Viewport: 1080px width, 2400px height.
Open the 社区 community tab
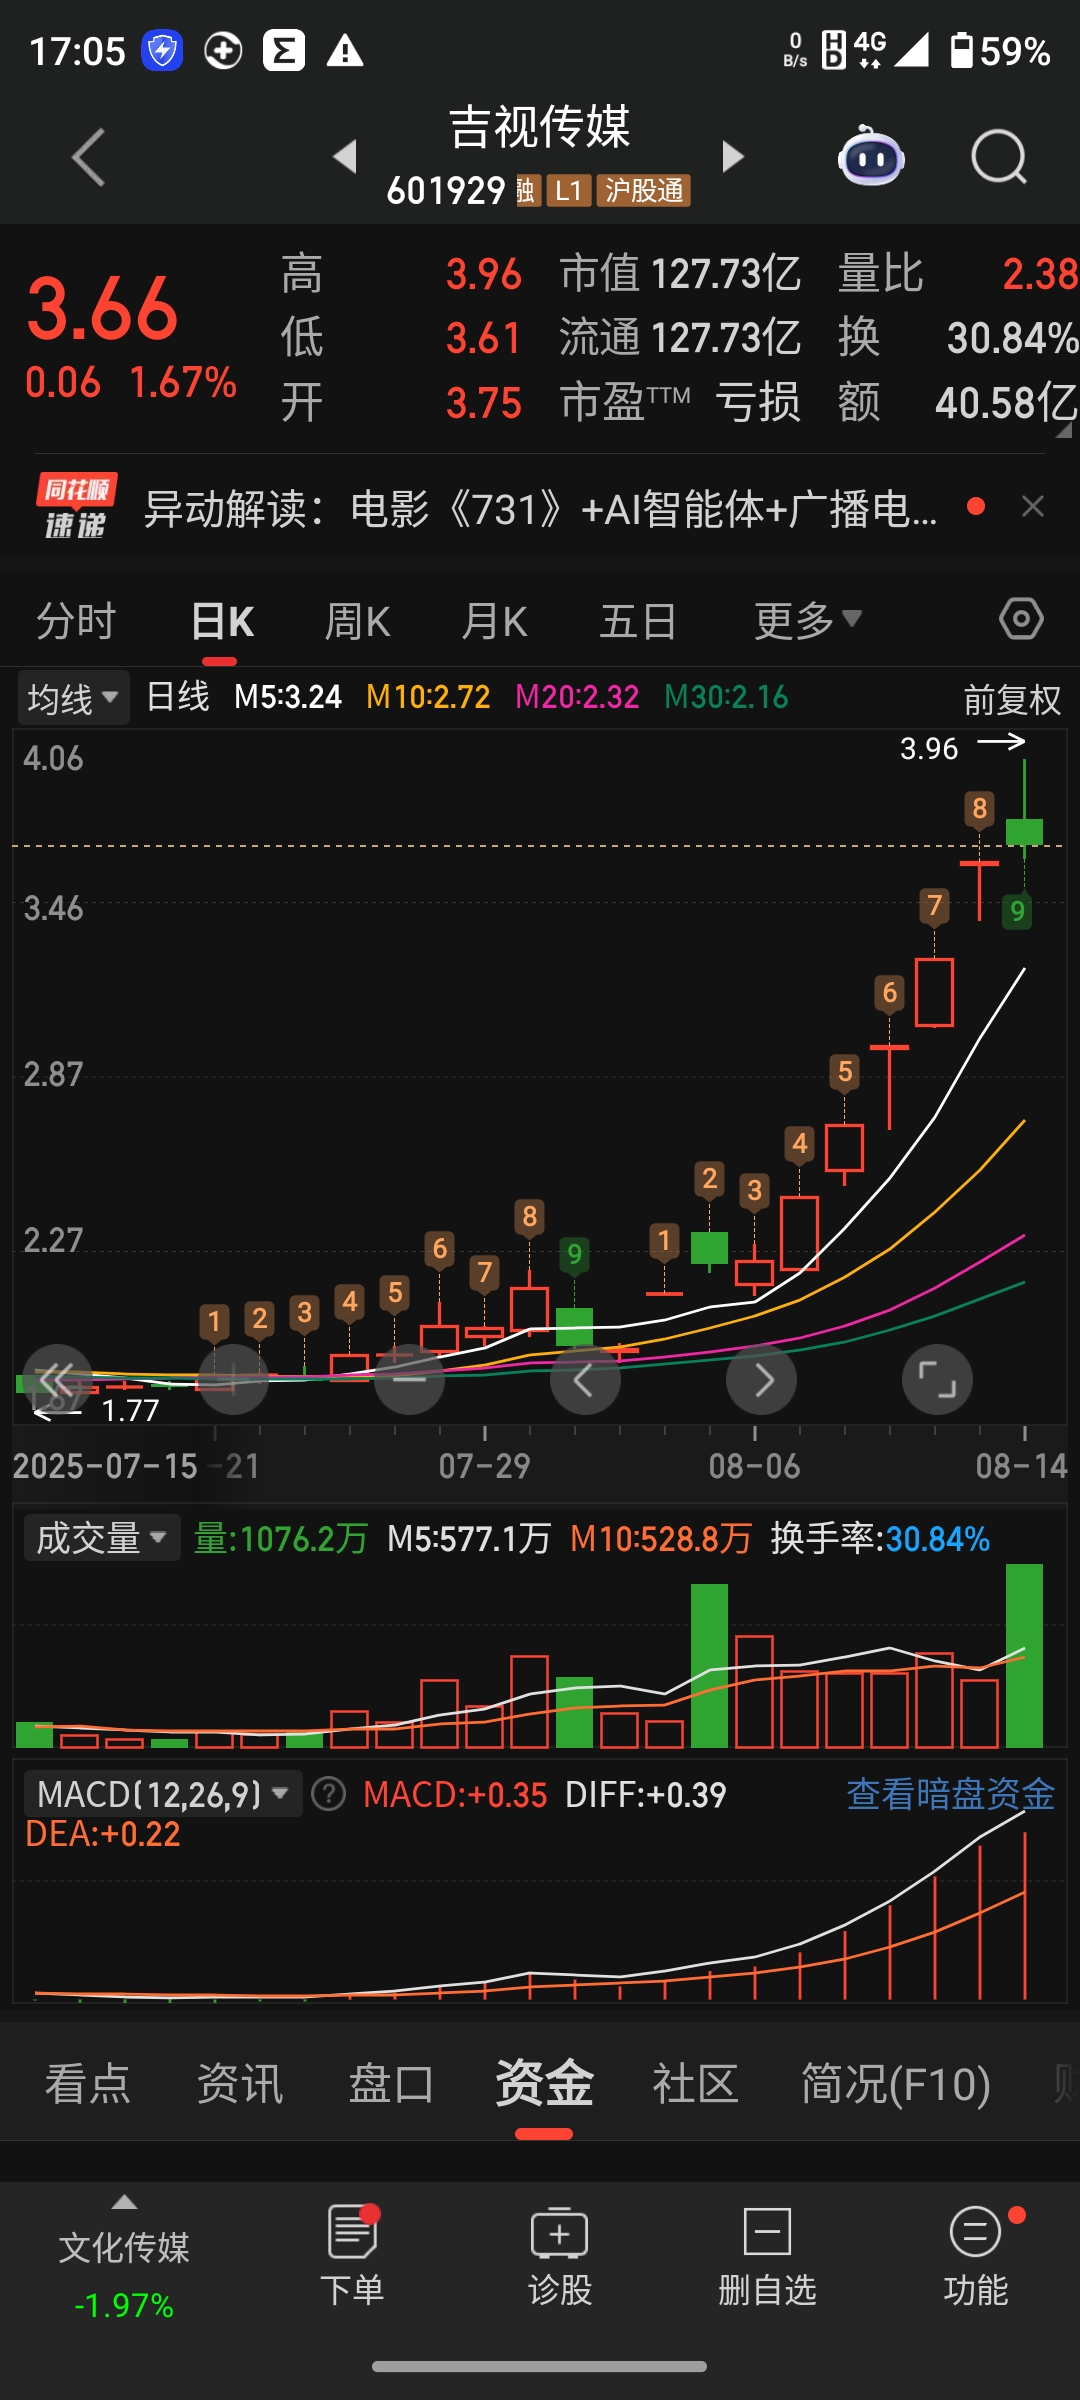(695, 2085)
